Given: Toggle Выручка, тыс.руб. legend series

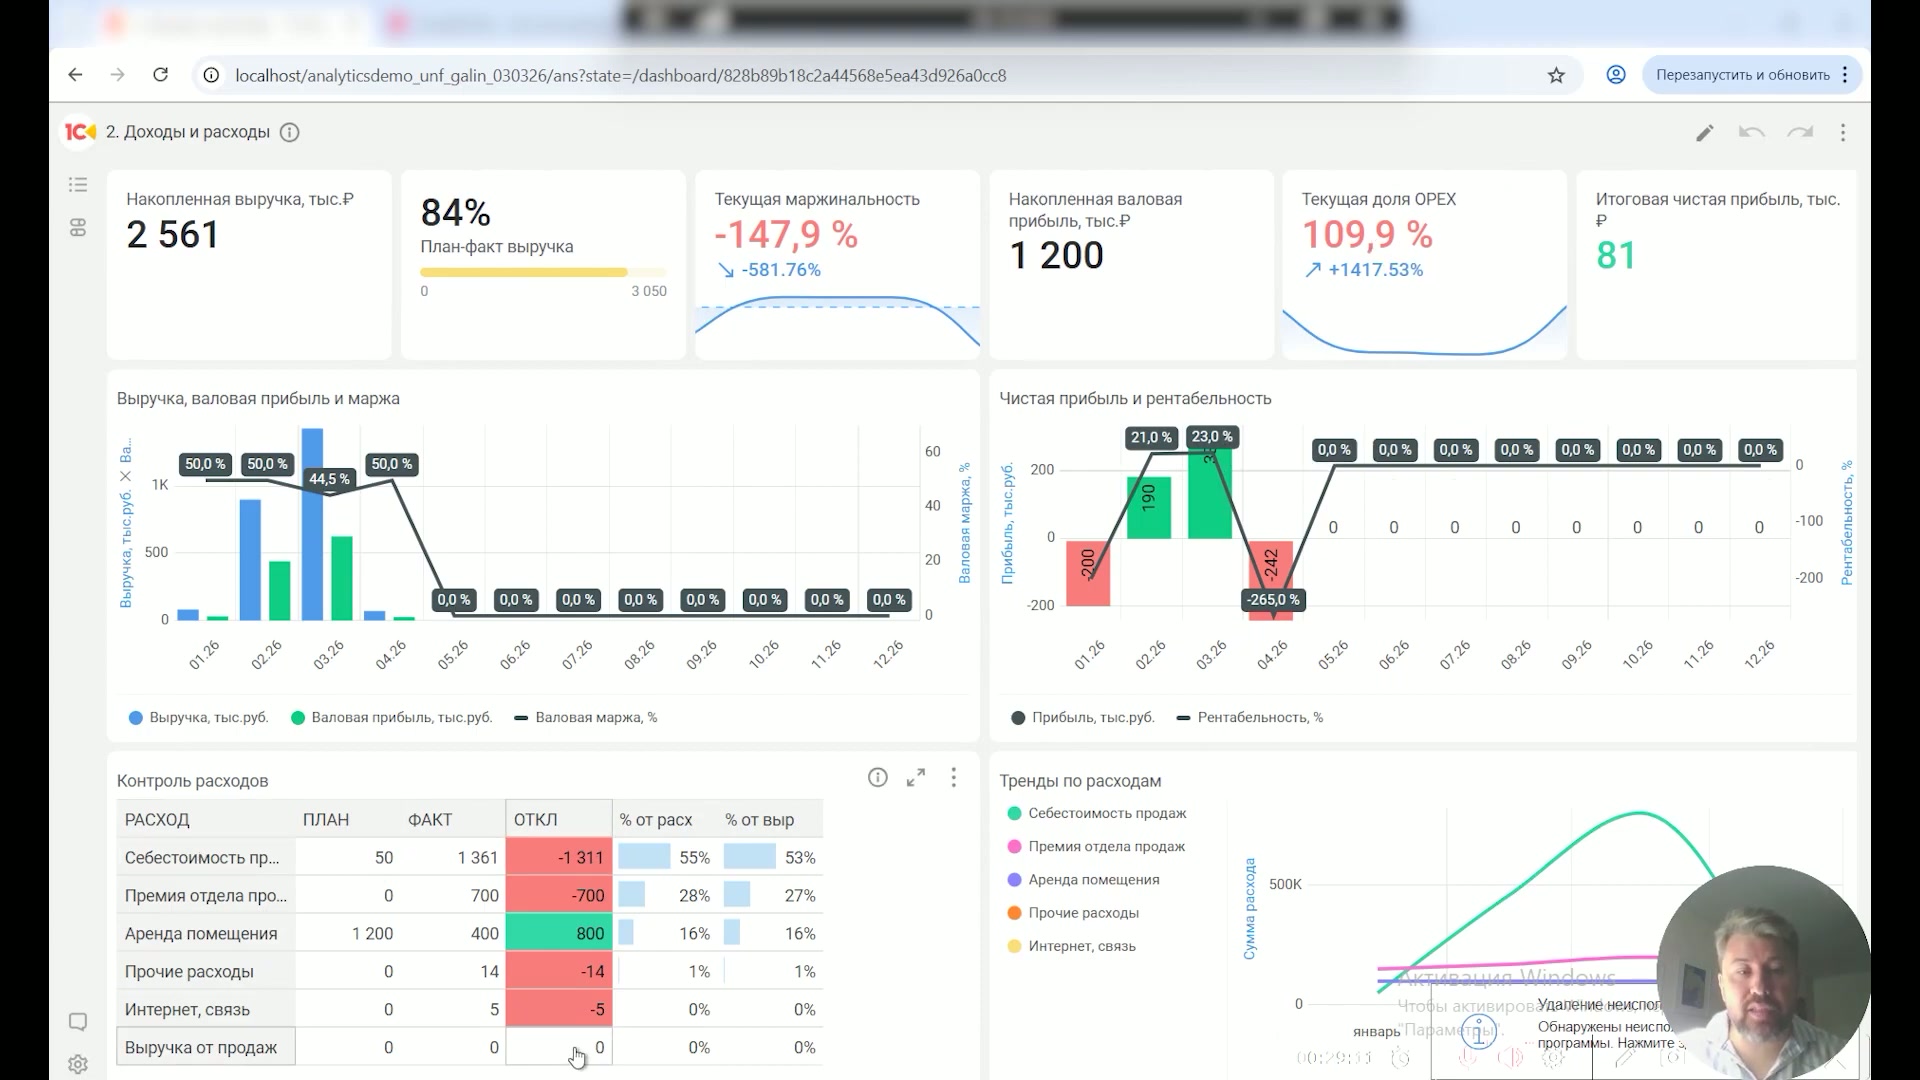Looking at the screenshot, I should coord(199,717).
